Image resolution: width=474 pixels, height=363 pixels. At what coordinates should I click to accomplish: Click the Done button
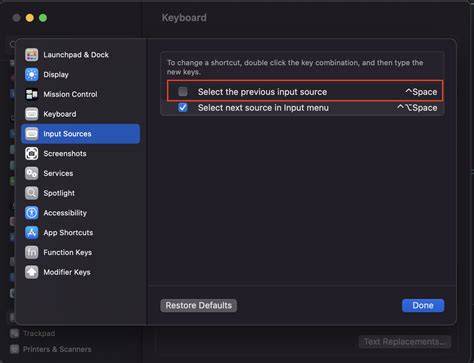(423, 305)
